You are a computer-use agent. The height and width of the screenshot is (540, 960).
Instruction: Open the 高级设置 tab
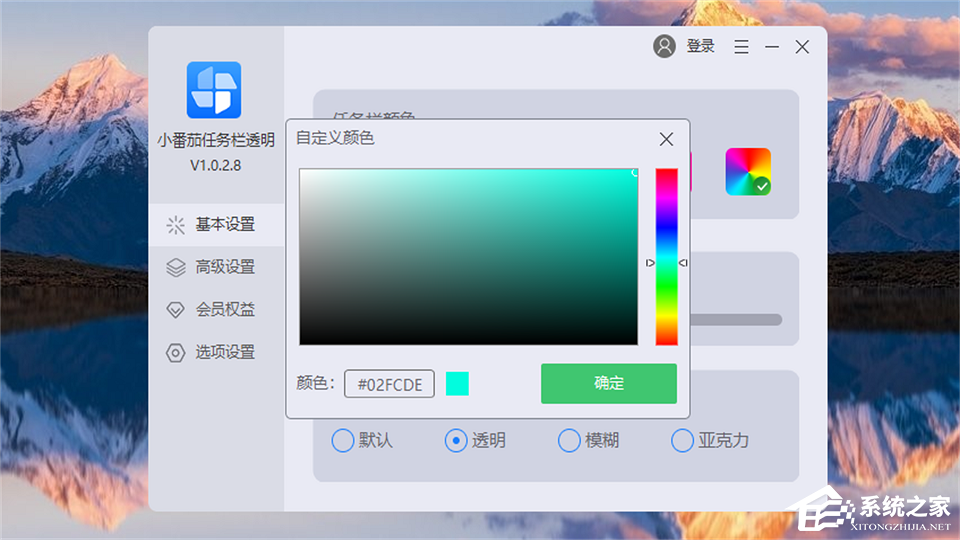(217, 268)
